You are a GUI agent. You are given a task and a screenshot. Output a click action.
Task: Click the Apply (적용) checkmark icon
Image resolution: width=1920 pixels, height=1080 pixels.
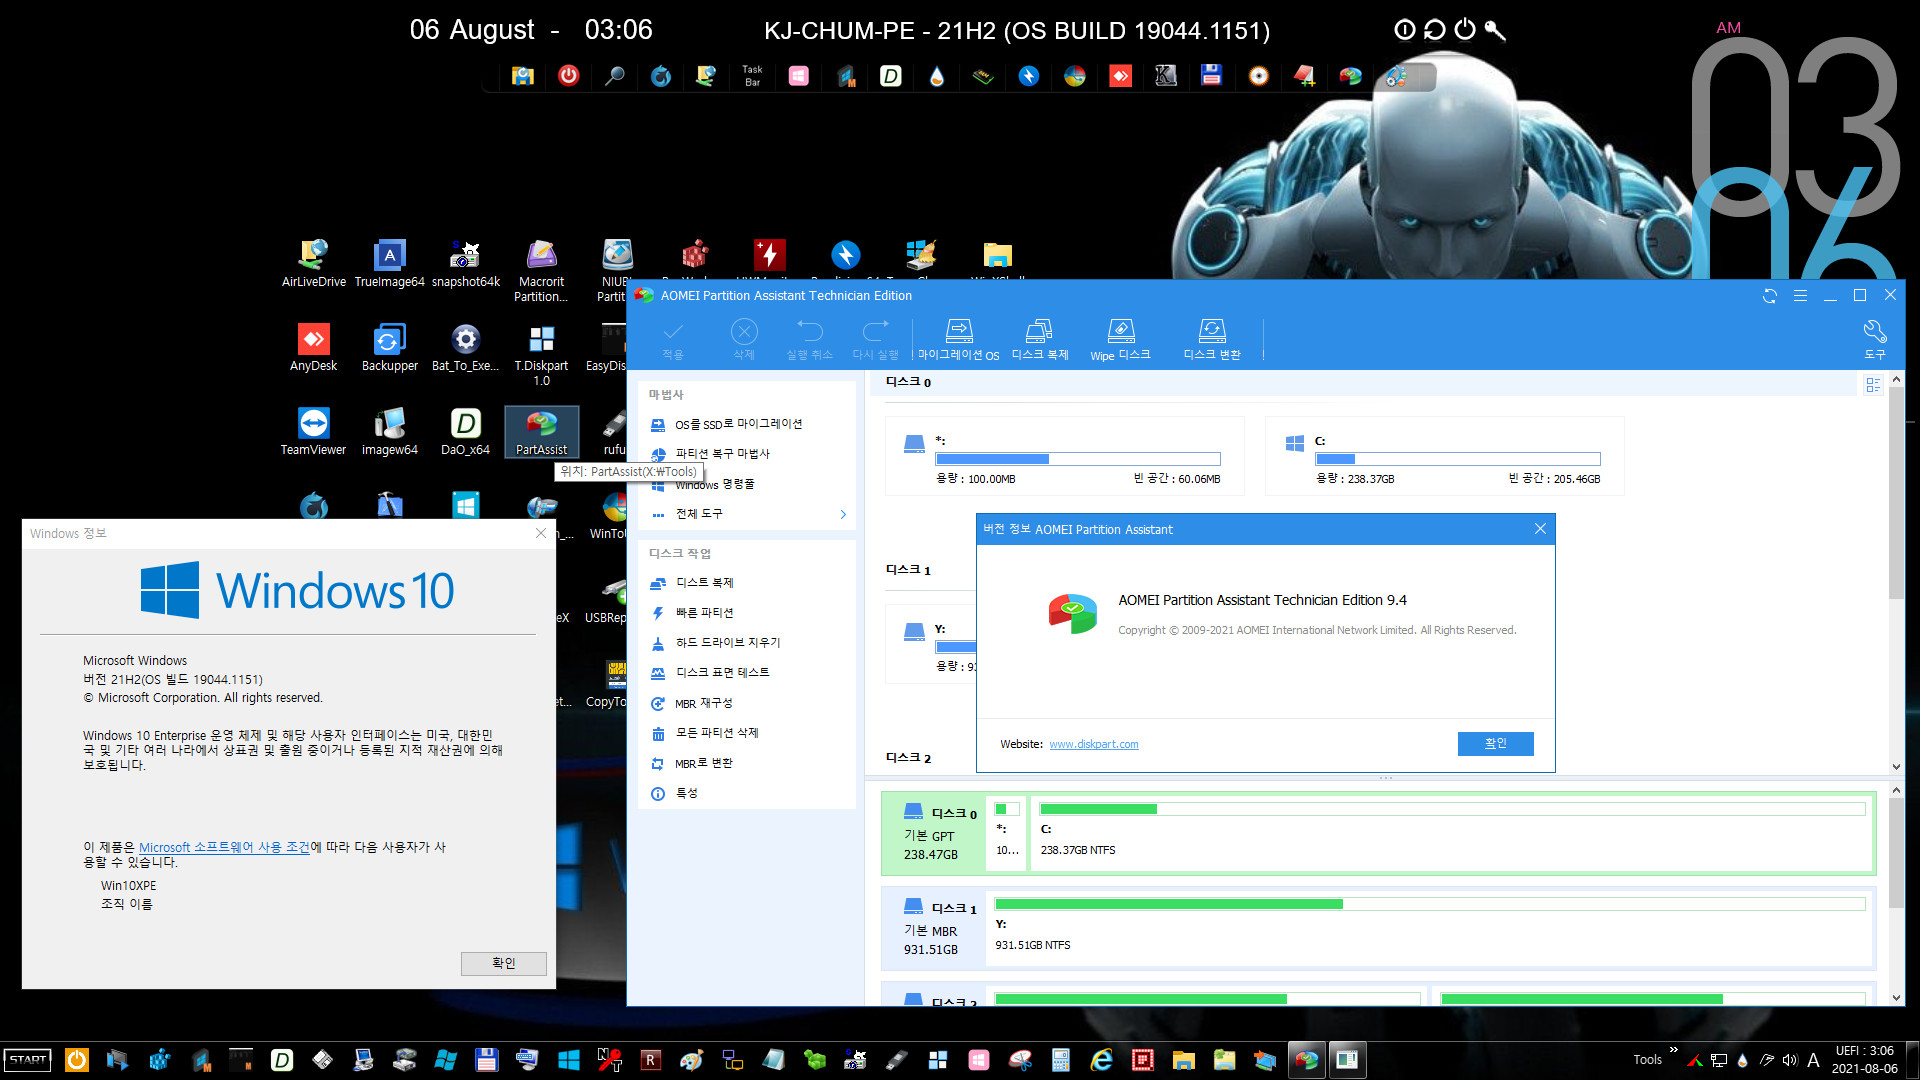click(673, 340)
